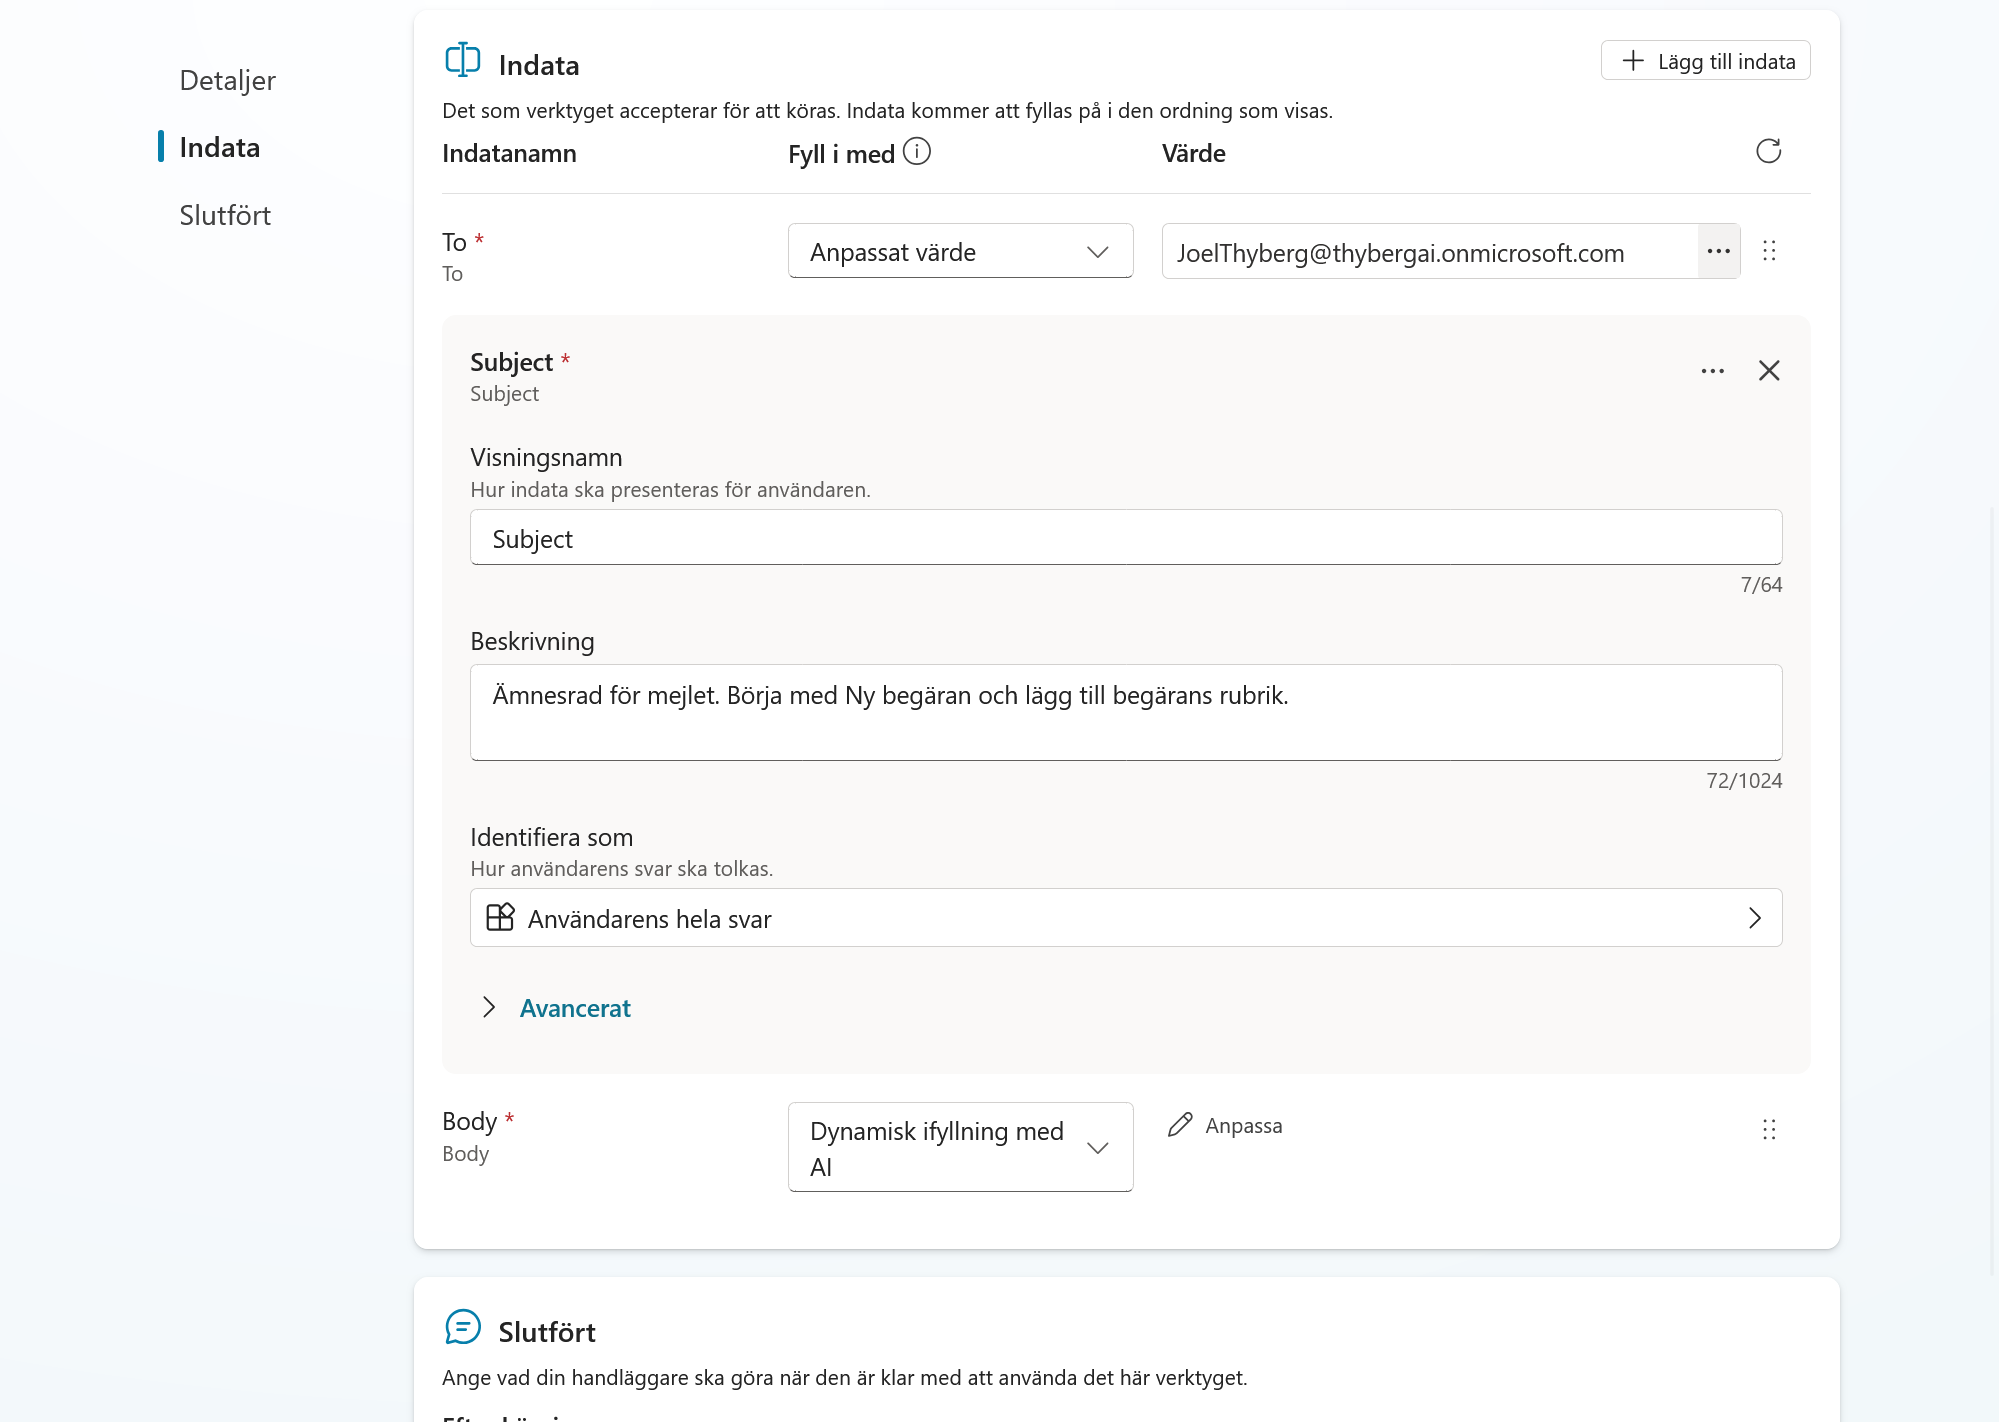Viewport: 1999px width, 1422px height.
Task: Click the Slutfört section chat icon
Action: [x=462, y=1327]
